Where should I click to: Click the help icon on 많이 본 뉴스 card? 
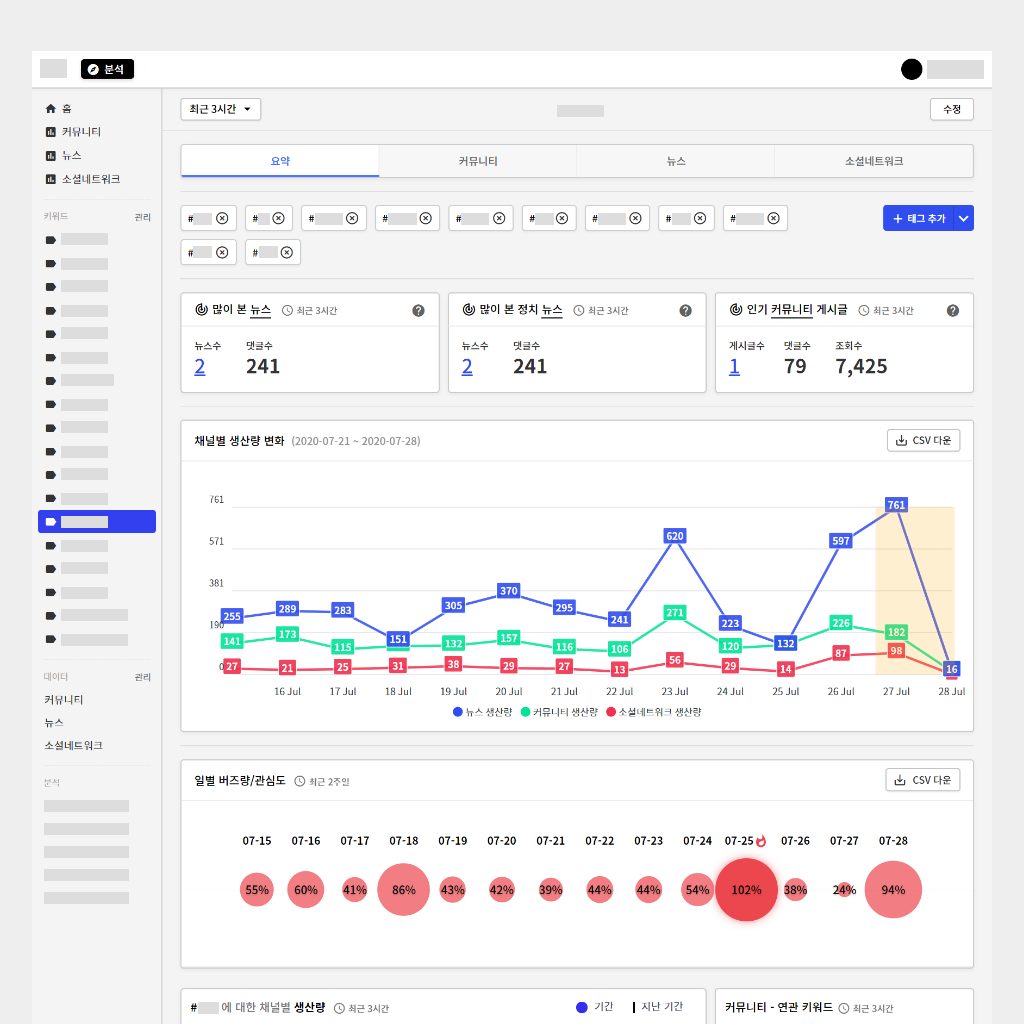click(418, 311)
